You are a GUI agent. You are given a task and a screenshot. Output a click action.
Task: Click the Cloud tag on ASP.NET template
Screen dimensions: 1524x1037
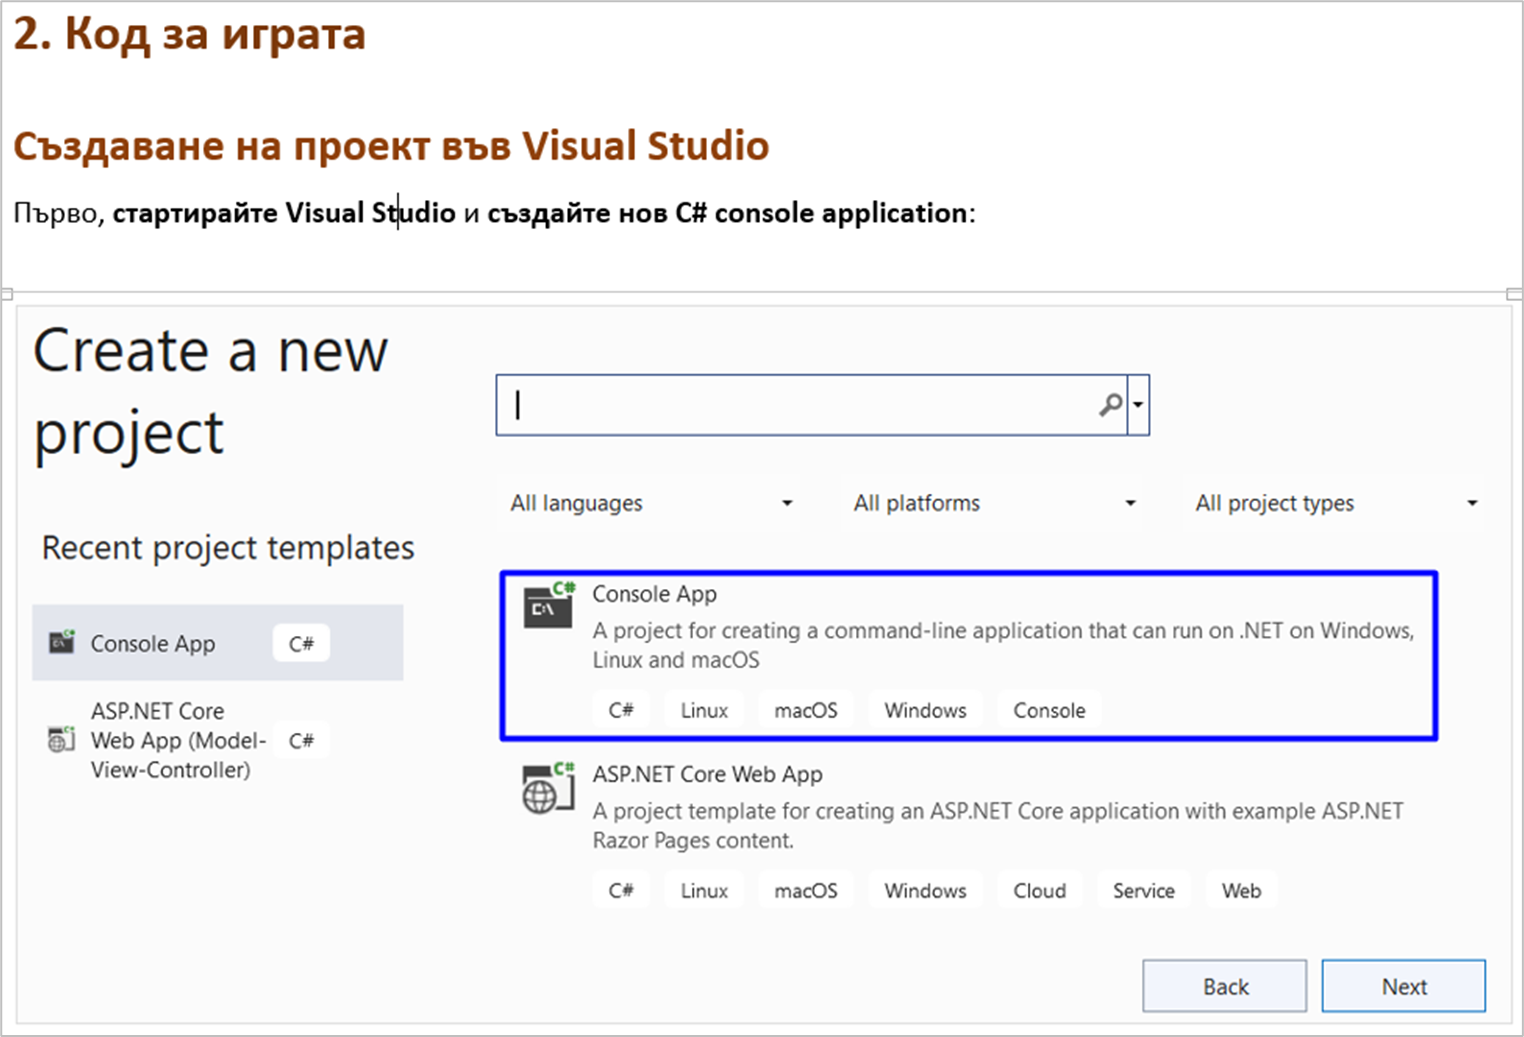pos(1039,890)
